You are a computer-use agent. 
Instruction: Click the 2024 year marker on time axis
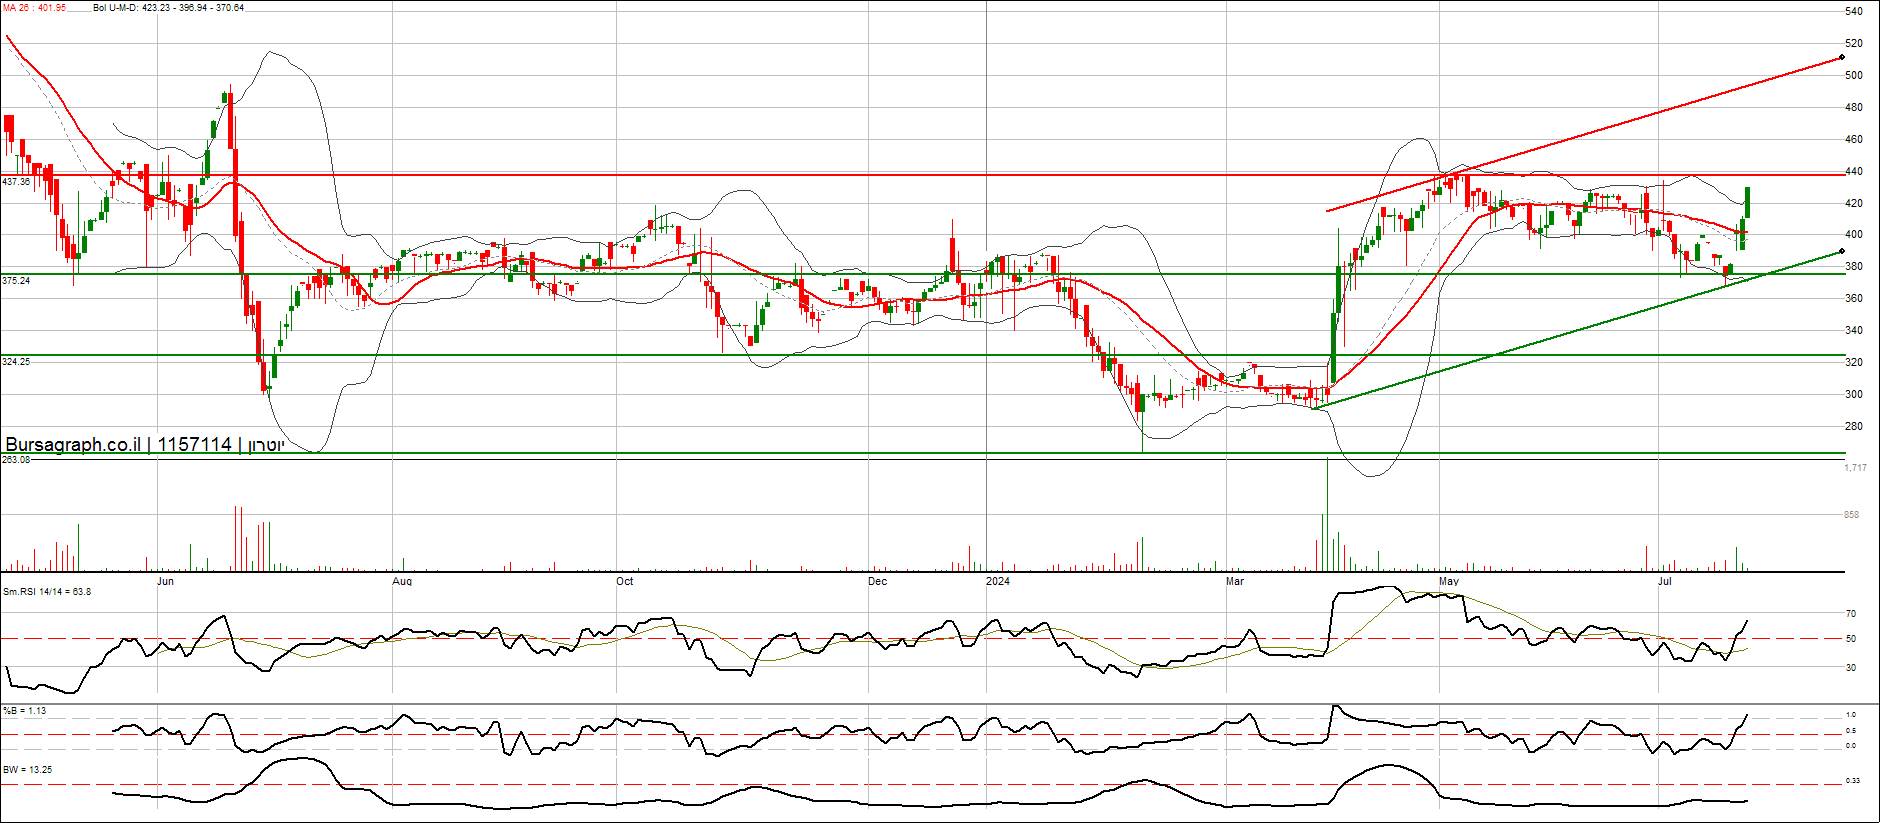997,581
